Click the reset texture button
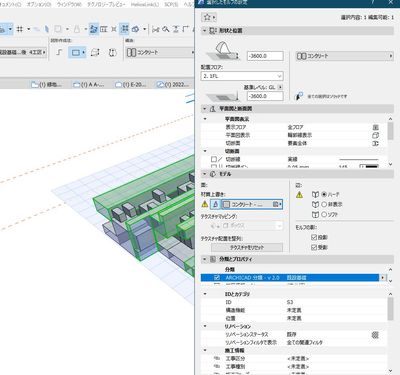This screenshot has height=375, width=400. 247,248
